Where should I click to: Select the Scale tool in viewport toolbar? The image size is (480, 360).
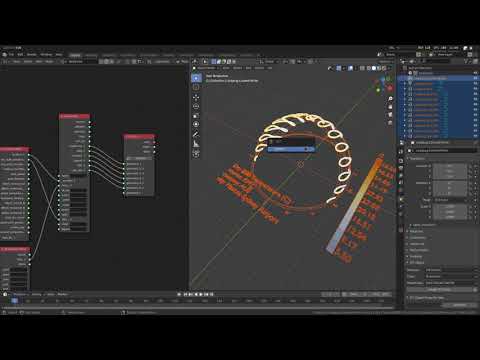(x=196, y=115)
